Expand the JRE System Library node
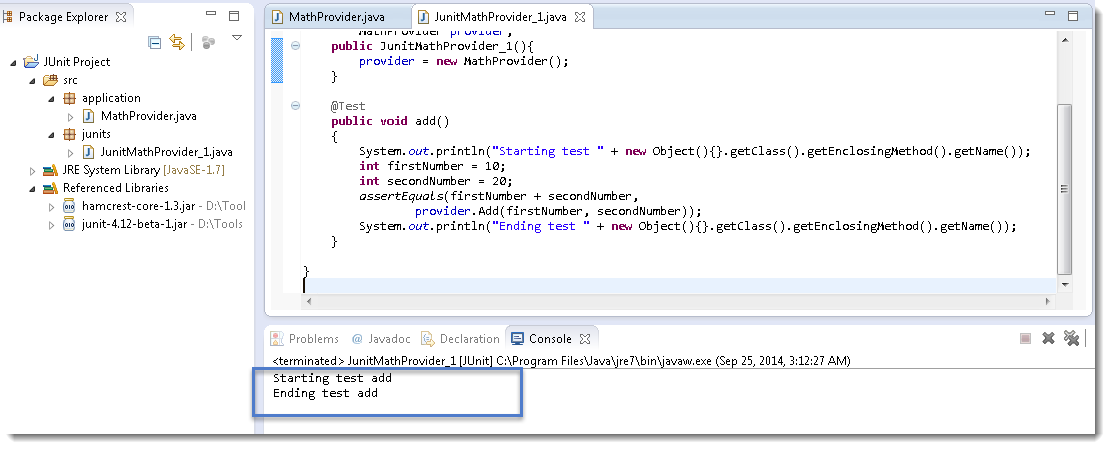The height and width of the screenshot is (449, 1110). [33, 170]
